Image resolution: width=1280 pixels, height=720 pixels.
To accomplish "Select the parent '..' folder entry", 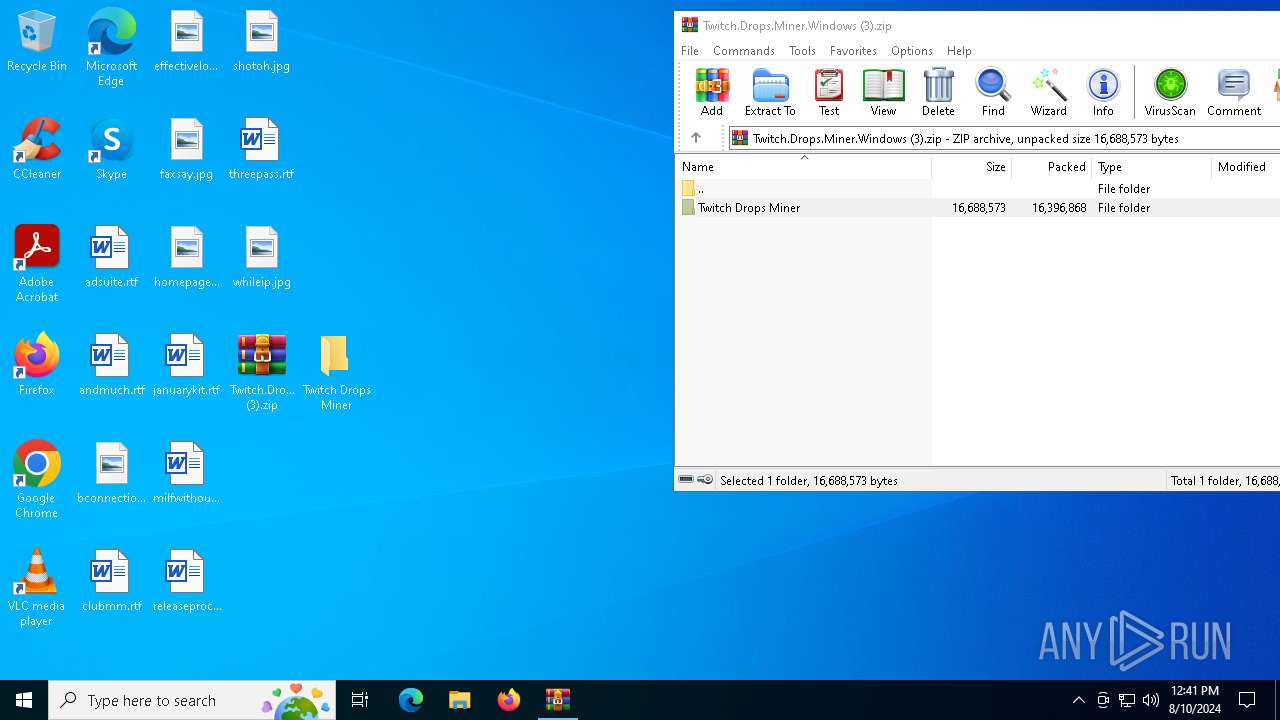I will click(978, 188).
